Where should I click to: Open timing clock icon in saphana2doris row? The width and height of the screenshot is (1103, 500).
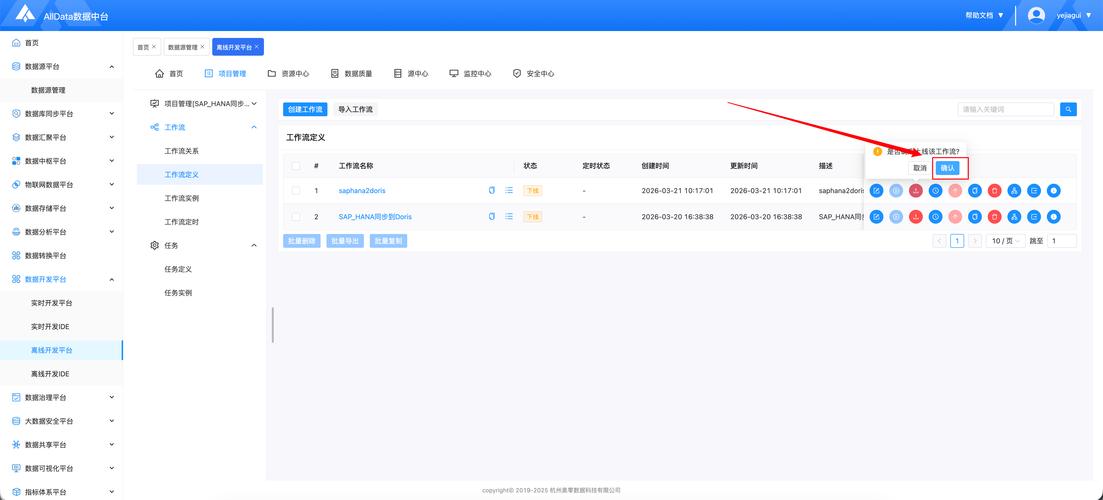pos(935,191)
